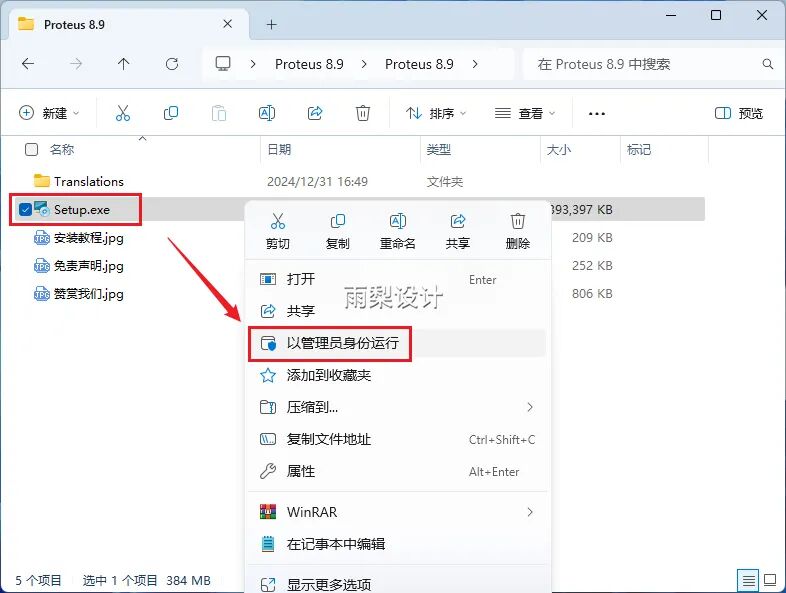Click the search box for Proteus 8.9
The width and height of the screenshot is (786, 593).
tap(645, 64)
